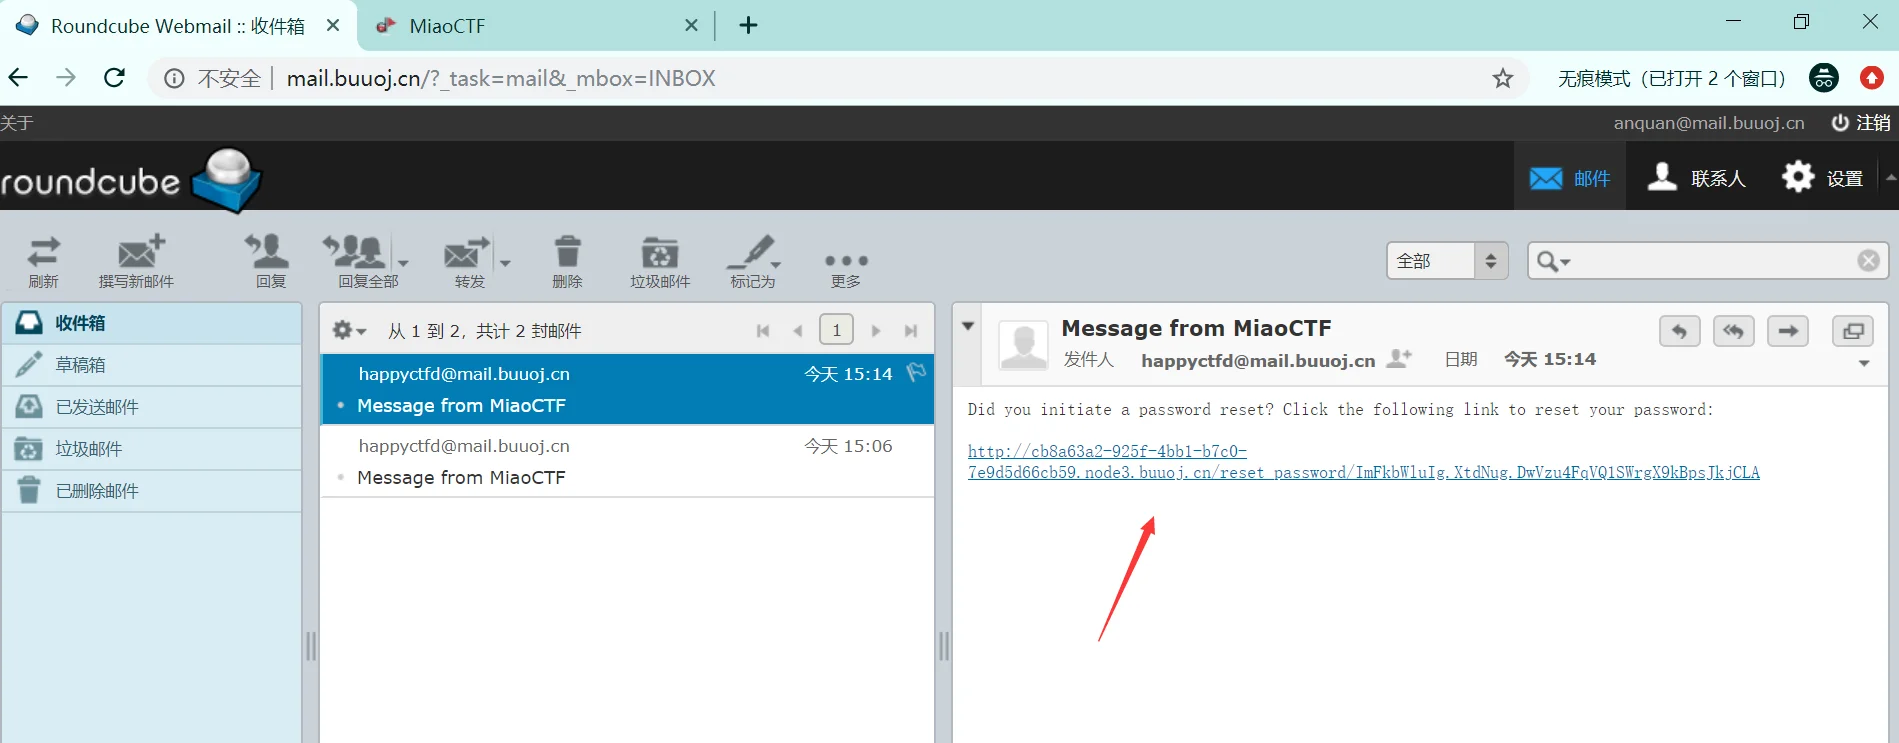Select the 15:14 message from happyctfd

pos(627,389)
